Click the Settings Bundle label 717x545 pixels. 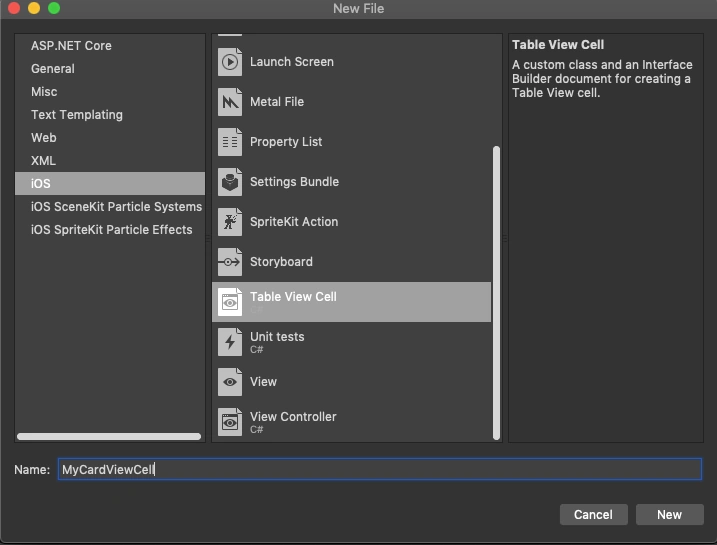pos(294,182)
